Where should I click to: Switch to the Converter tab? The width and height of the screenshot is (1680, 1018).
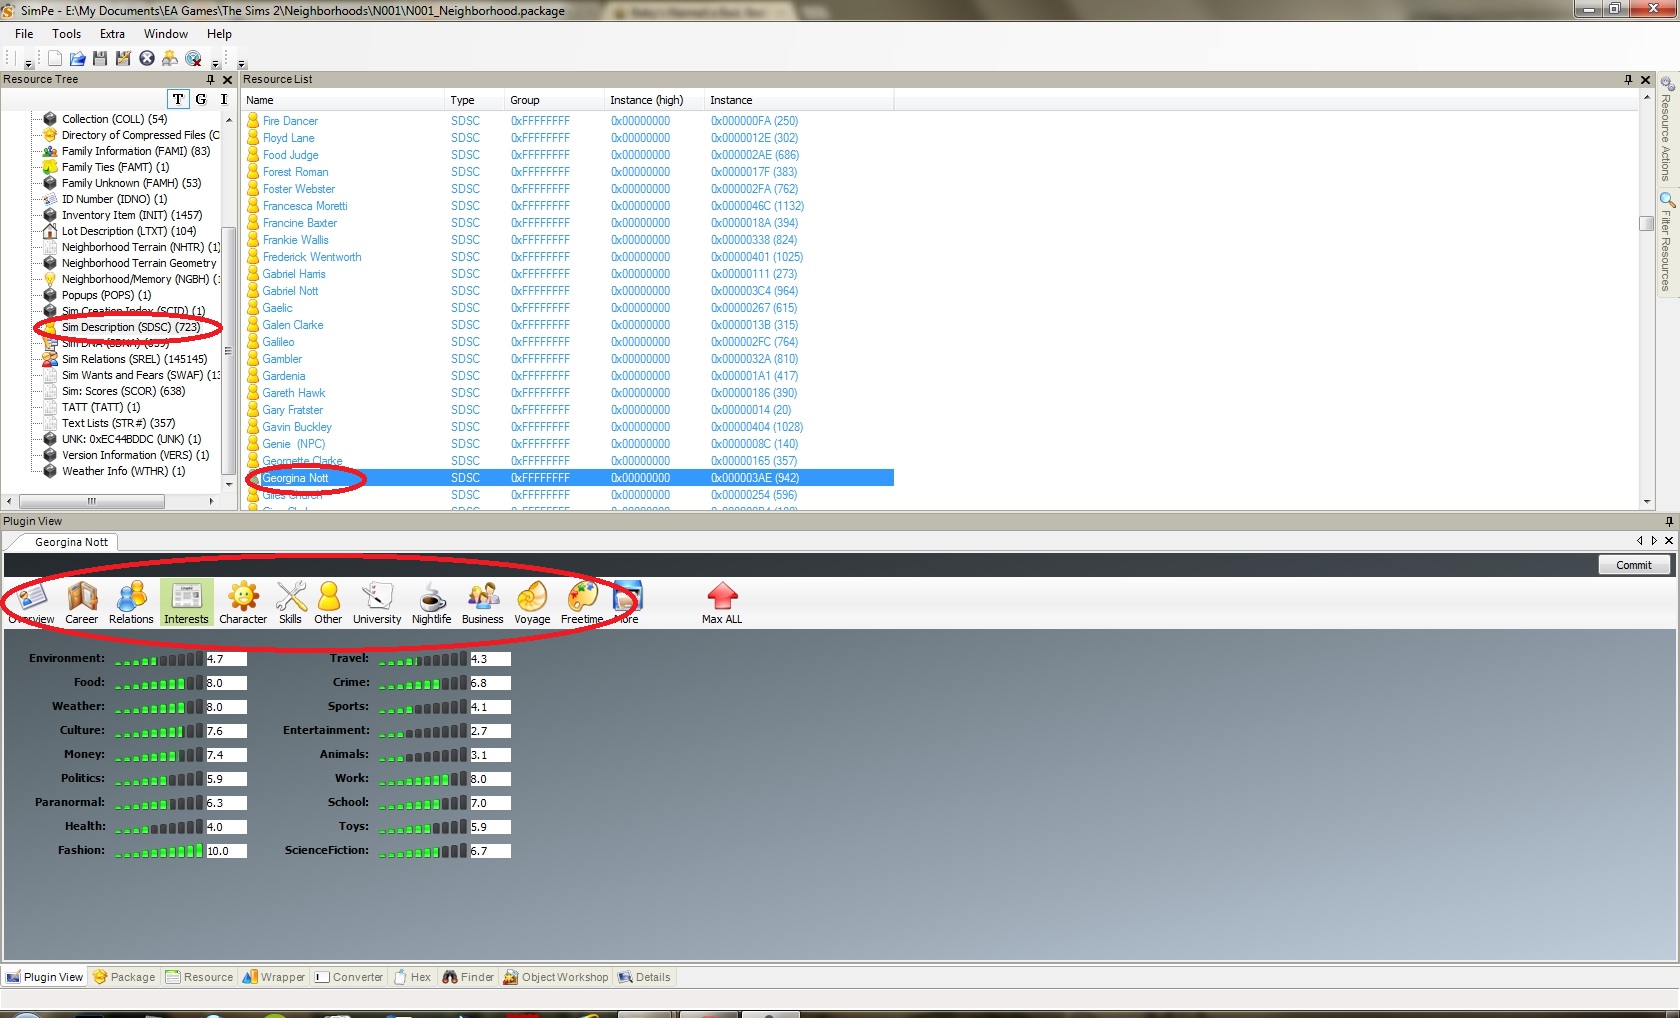click(x=349, y=977)
